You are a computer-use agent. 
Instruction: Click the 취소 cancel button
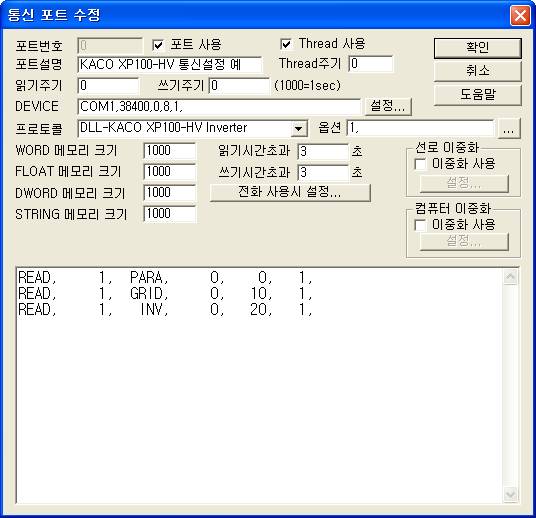478,71
